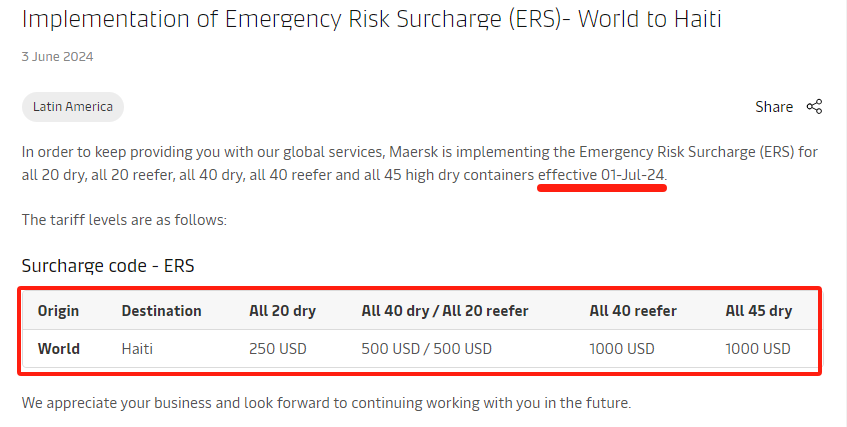This screenshot has height=427, width=847.
Task: Click the Origin column header
Action: (x=58, y=311)
